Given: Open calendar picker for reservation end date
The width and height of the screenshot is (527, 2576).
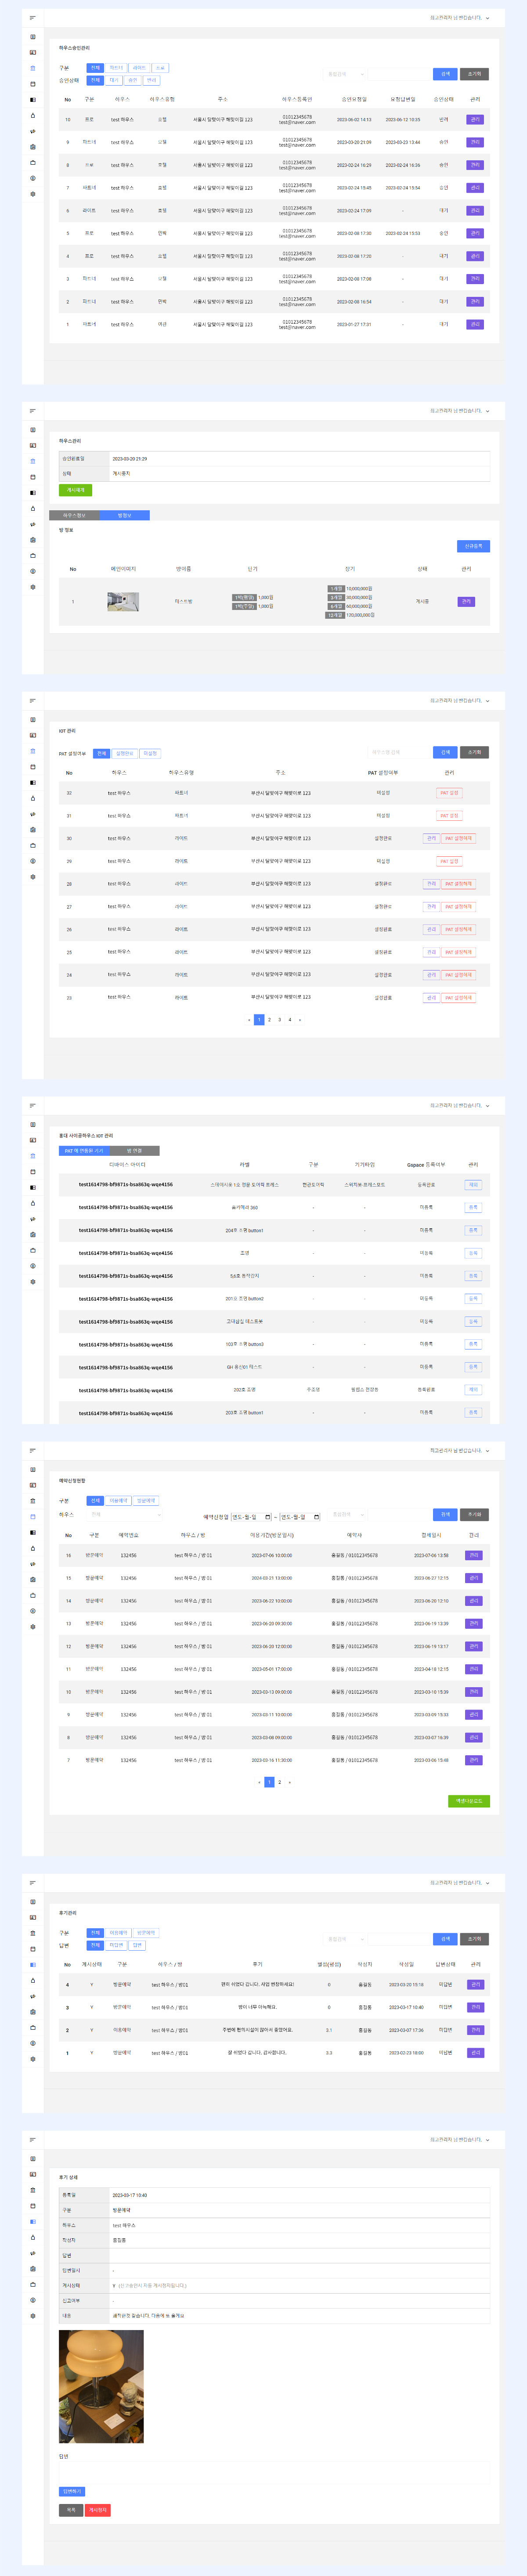Looking at the screenshot, I should 317,1517.
